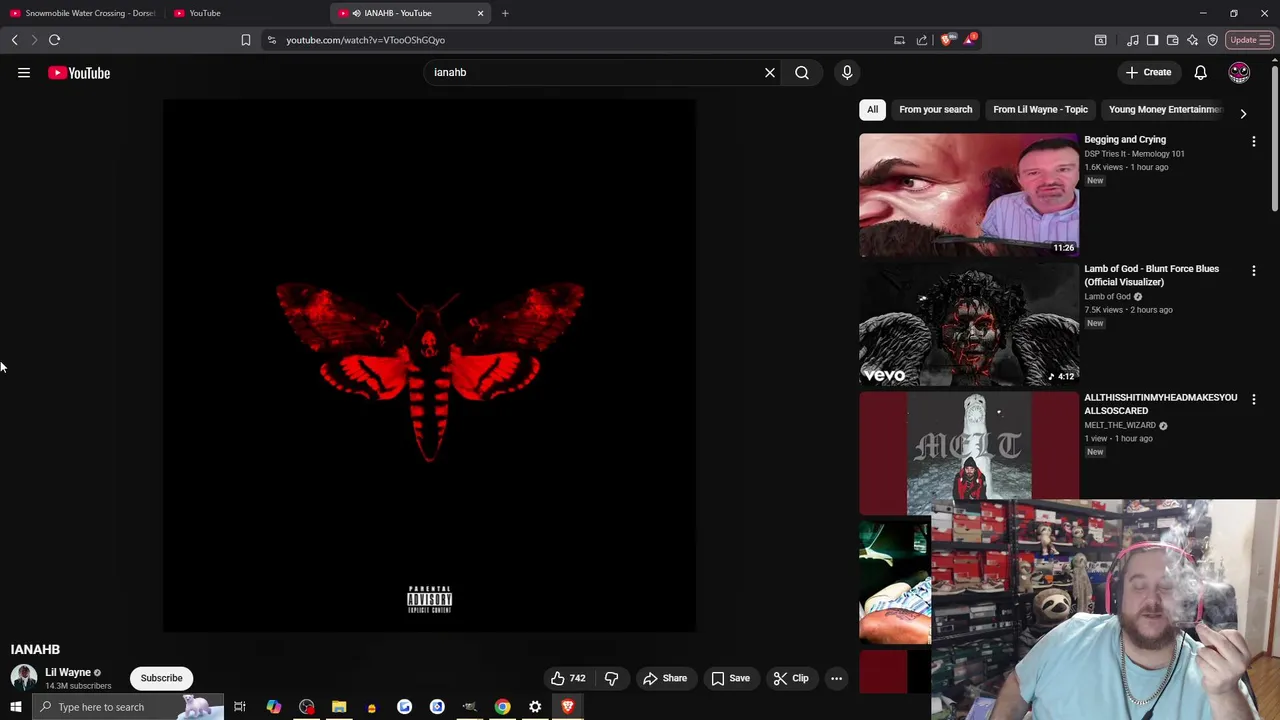1280x720 pixels.
Task: Open Task View on the taskbar
Action: tap(240, 707)
